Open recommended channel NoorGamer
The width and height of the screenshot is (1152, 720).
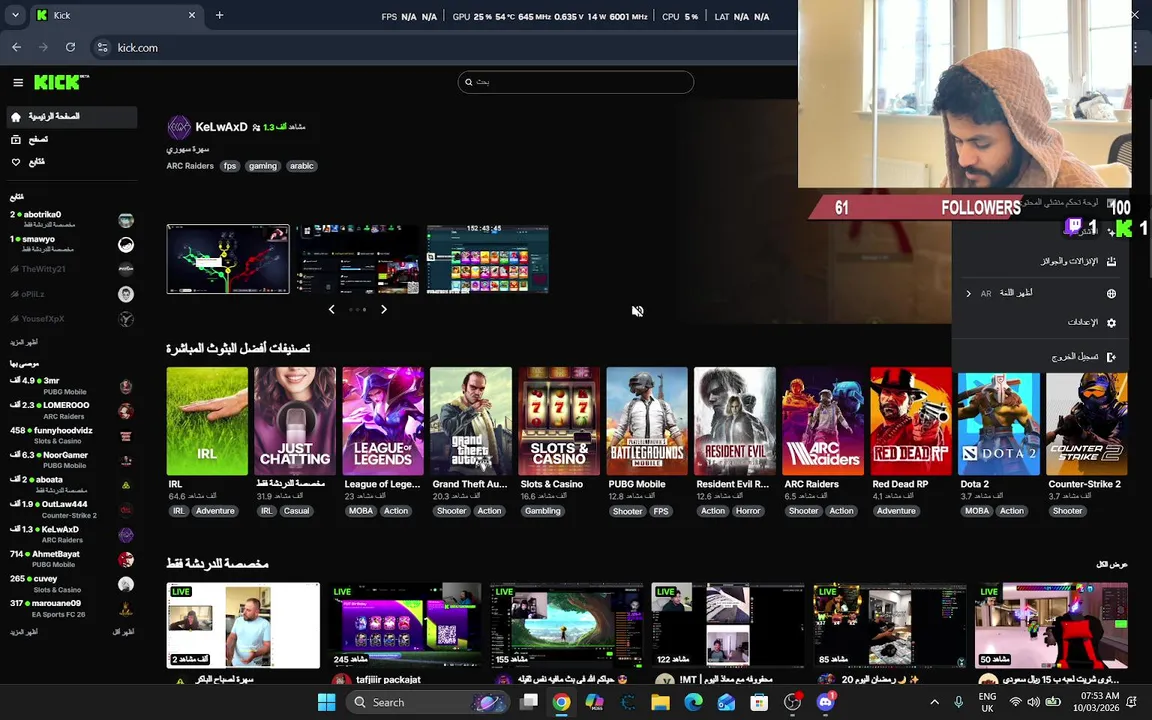pos(72,460)
